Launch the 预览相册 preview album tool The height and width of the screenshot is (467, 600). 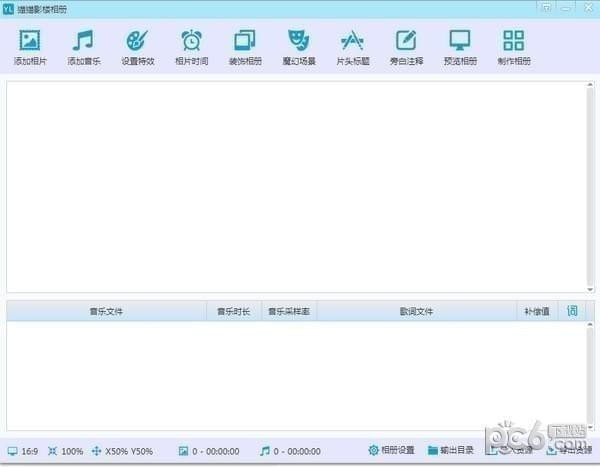point(460,47)
